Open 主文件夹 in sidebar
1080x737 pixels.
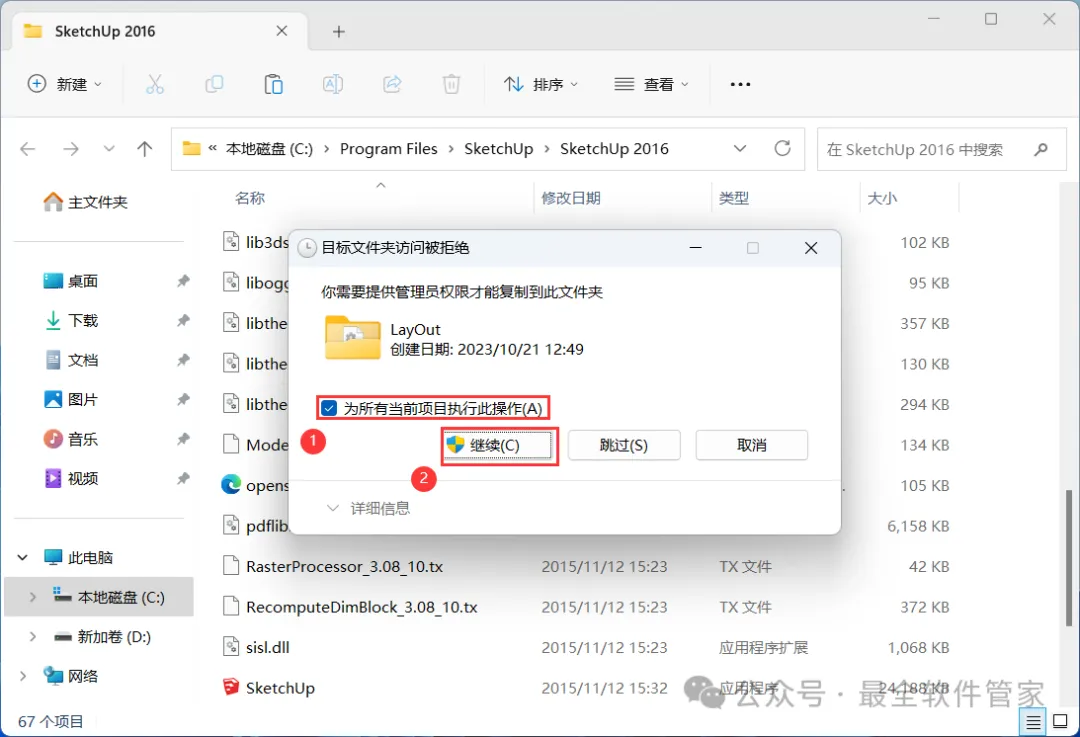pyautogui.click(x=85, y=202)
